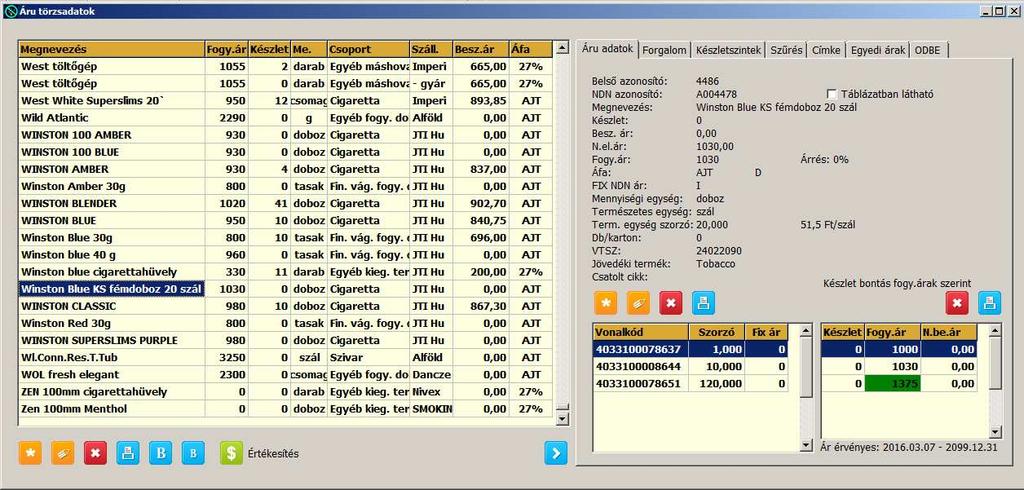Click the small blue B icon
This screenshot has height=490, width=1024.
pos(193,453)
